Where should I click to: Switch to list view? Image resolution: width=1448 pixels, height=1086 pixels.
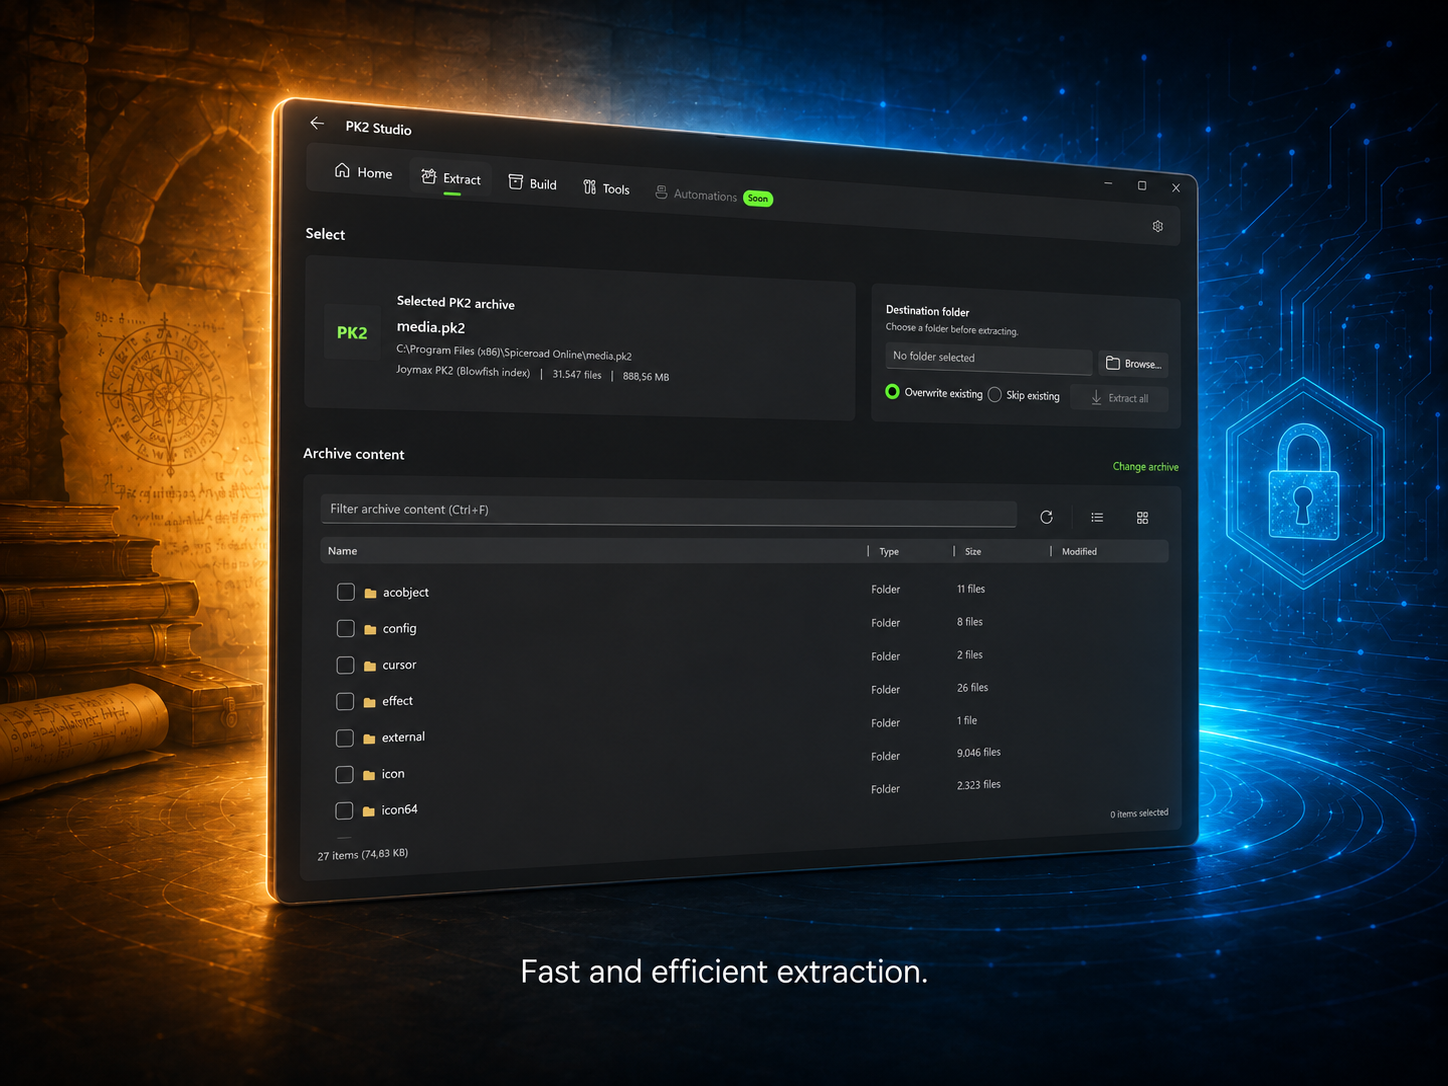(x=1097, y=517)
